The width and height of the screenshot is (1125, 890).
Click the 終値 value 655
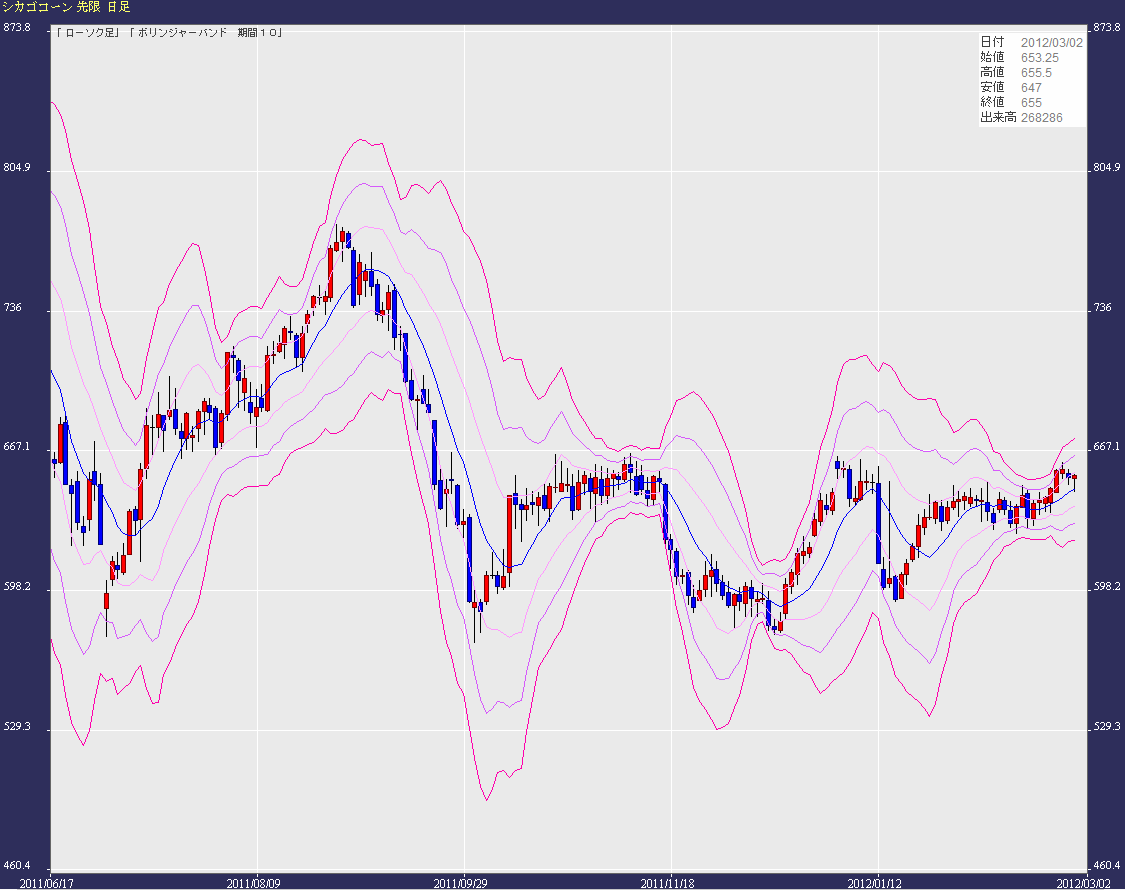coord(1031,102)
